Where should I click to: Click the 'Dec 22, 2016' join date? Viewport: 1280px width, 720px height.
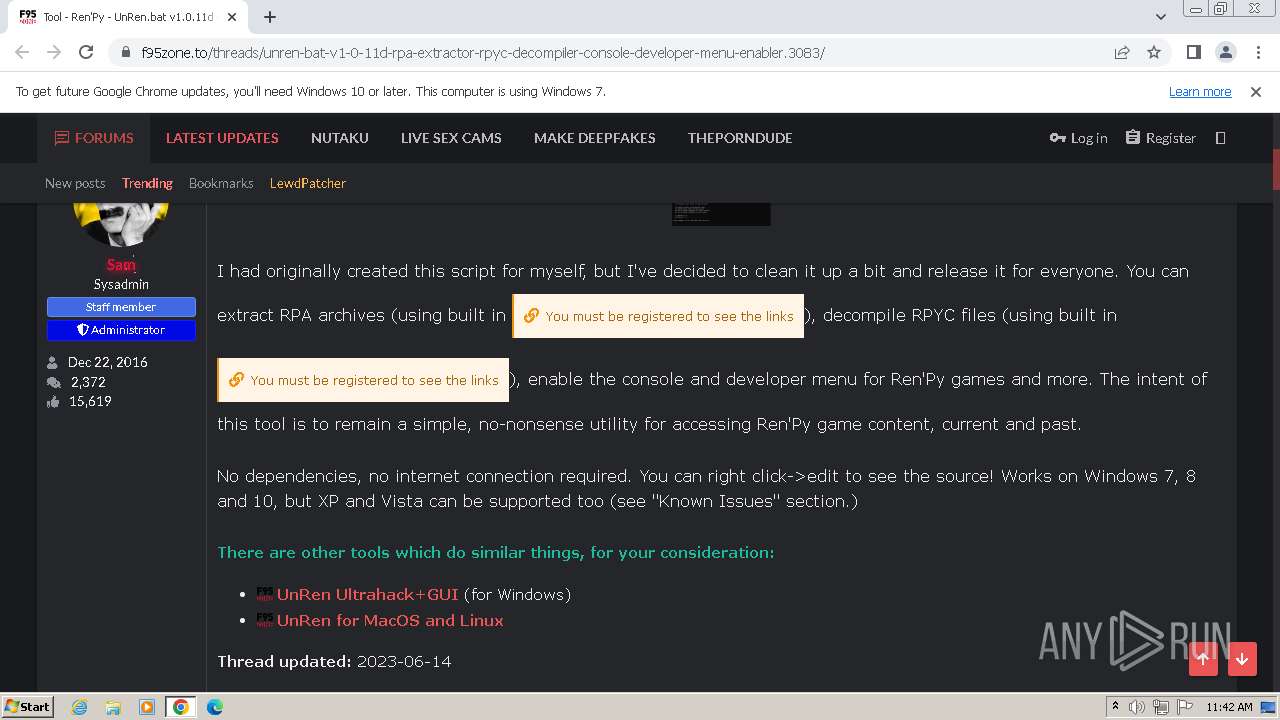(108, 363)
